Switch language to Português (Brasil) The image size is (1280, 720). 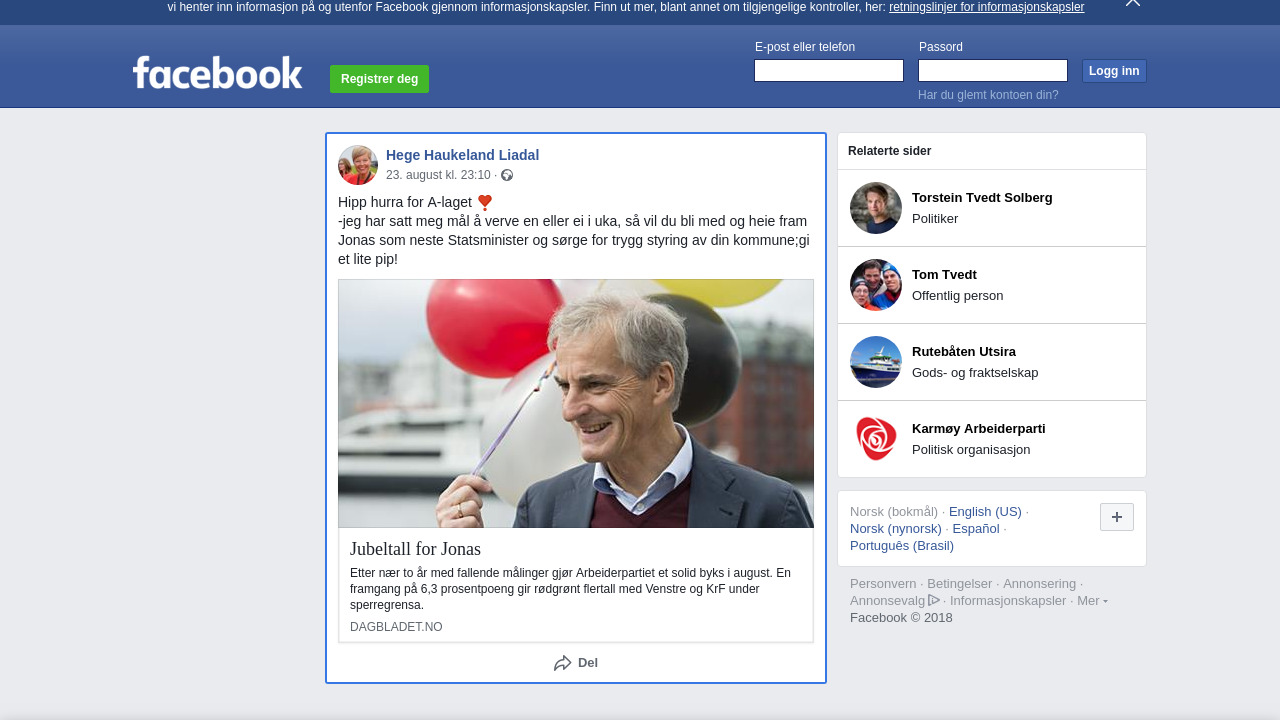tap(902, 546)
